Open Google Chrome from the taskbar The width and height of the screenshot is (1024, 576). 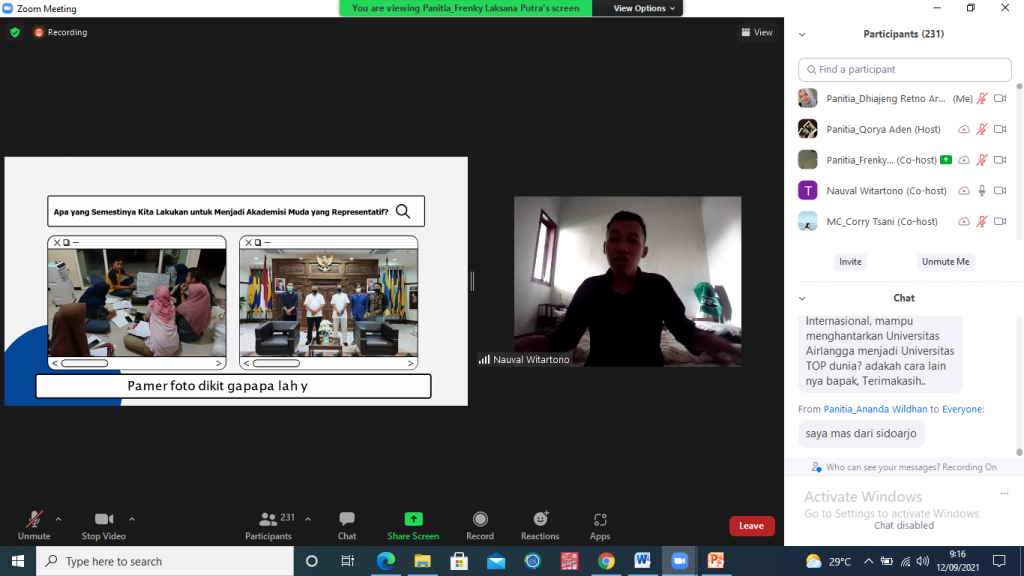pyautogui.click(x=606, y=561)
